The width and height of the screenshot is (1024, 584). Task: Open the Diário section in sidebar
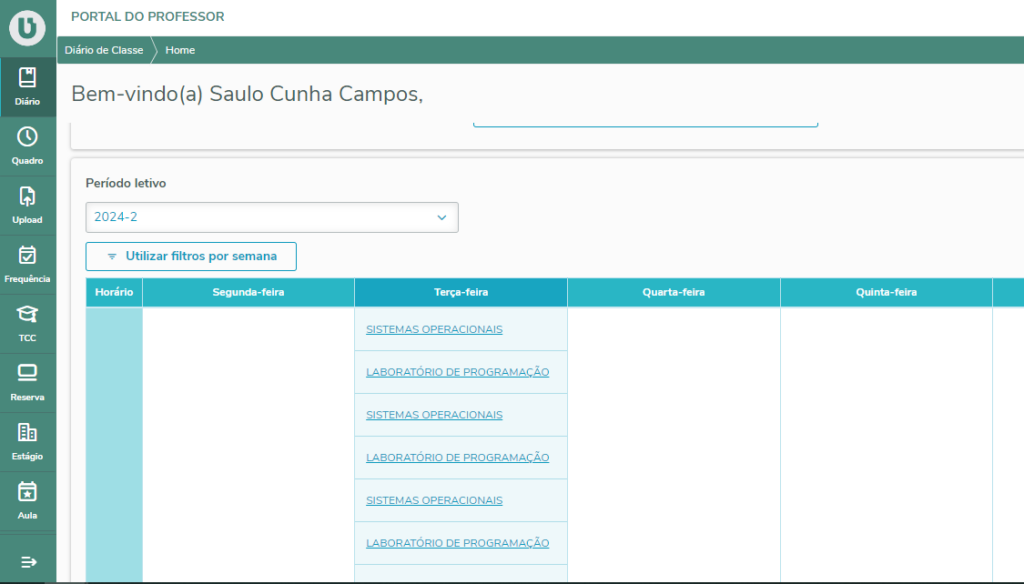28,87
